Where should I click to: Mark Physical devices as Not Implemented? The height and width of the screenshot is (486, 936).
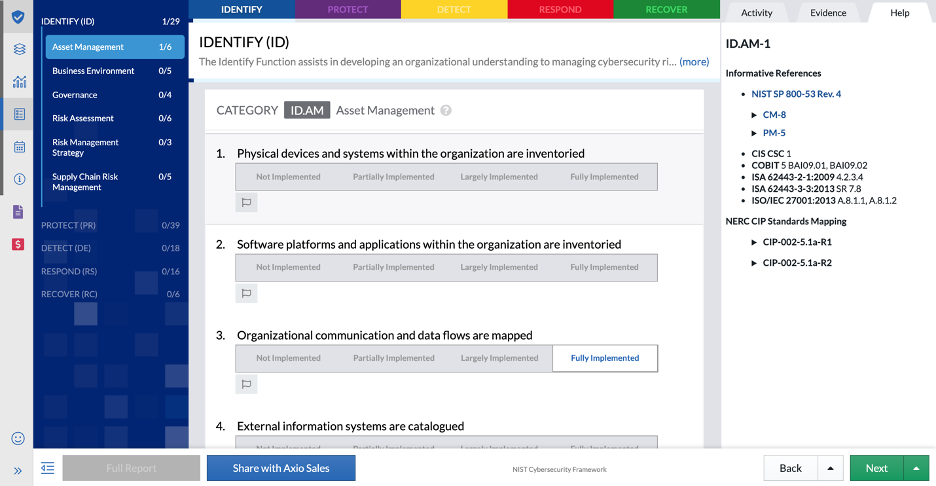pos(288,177)
